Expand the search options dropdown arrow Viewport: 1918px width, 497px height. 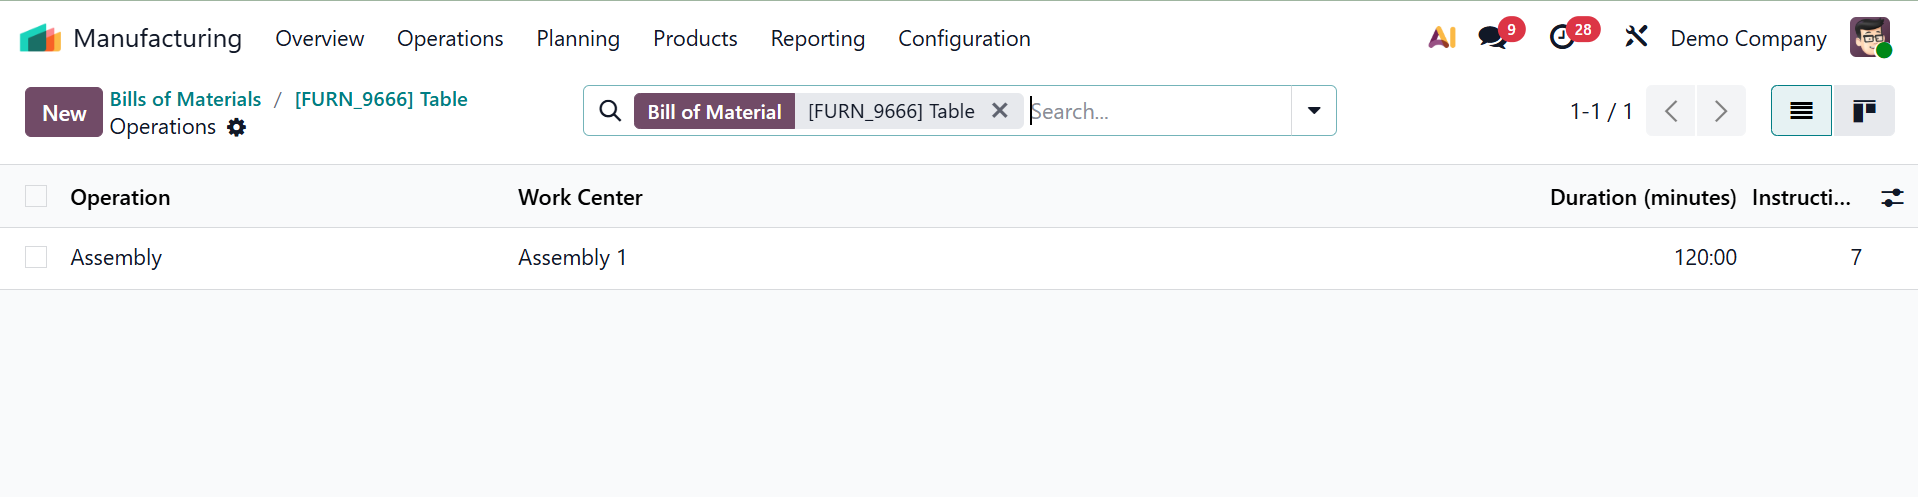[x=1314, y=111]
